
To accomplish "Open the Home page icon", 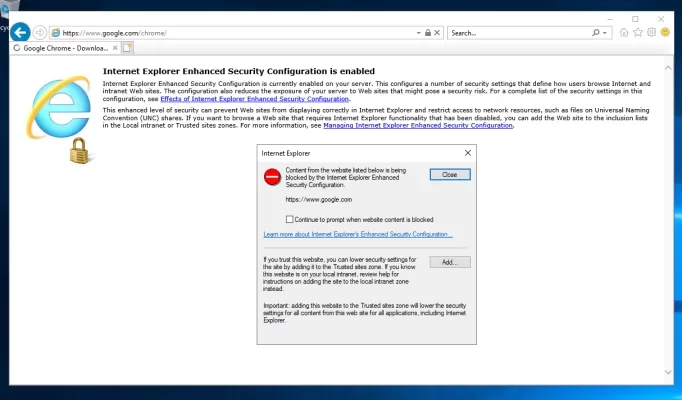I will click(x=625, y=32).
